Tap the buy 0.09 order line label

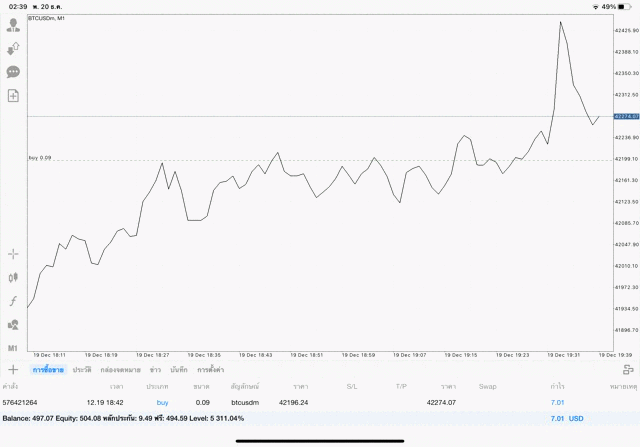(40, 157)
